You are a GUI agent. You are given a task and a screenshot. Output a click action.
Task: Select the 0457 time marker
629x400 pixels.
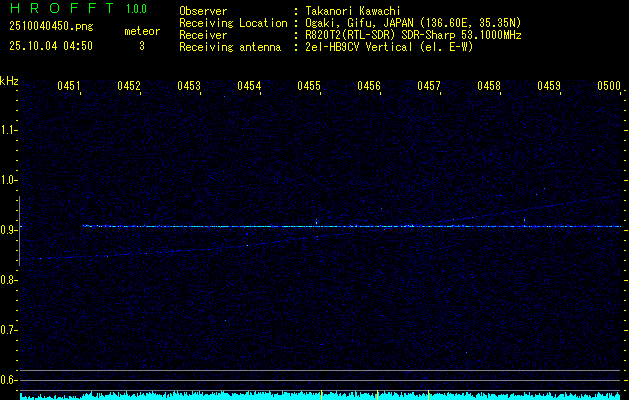coord(429,87)
